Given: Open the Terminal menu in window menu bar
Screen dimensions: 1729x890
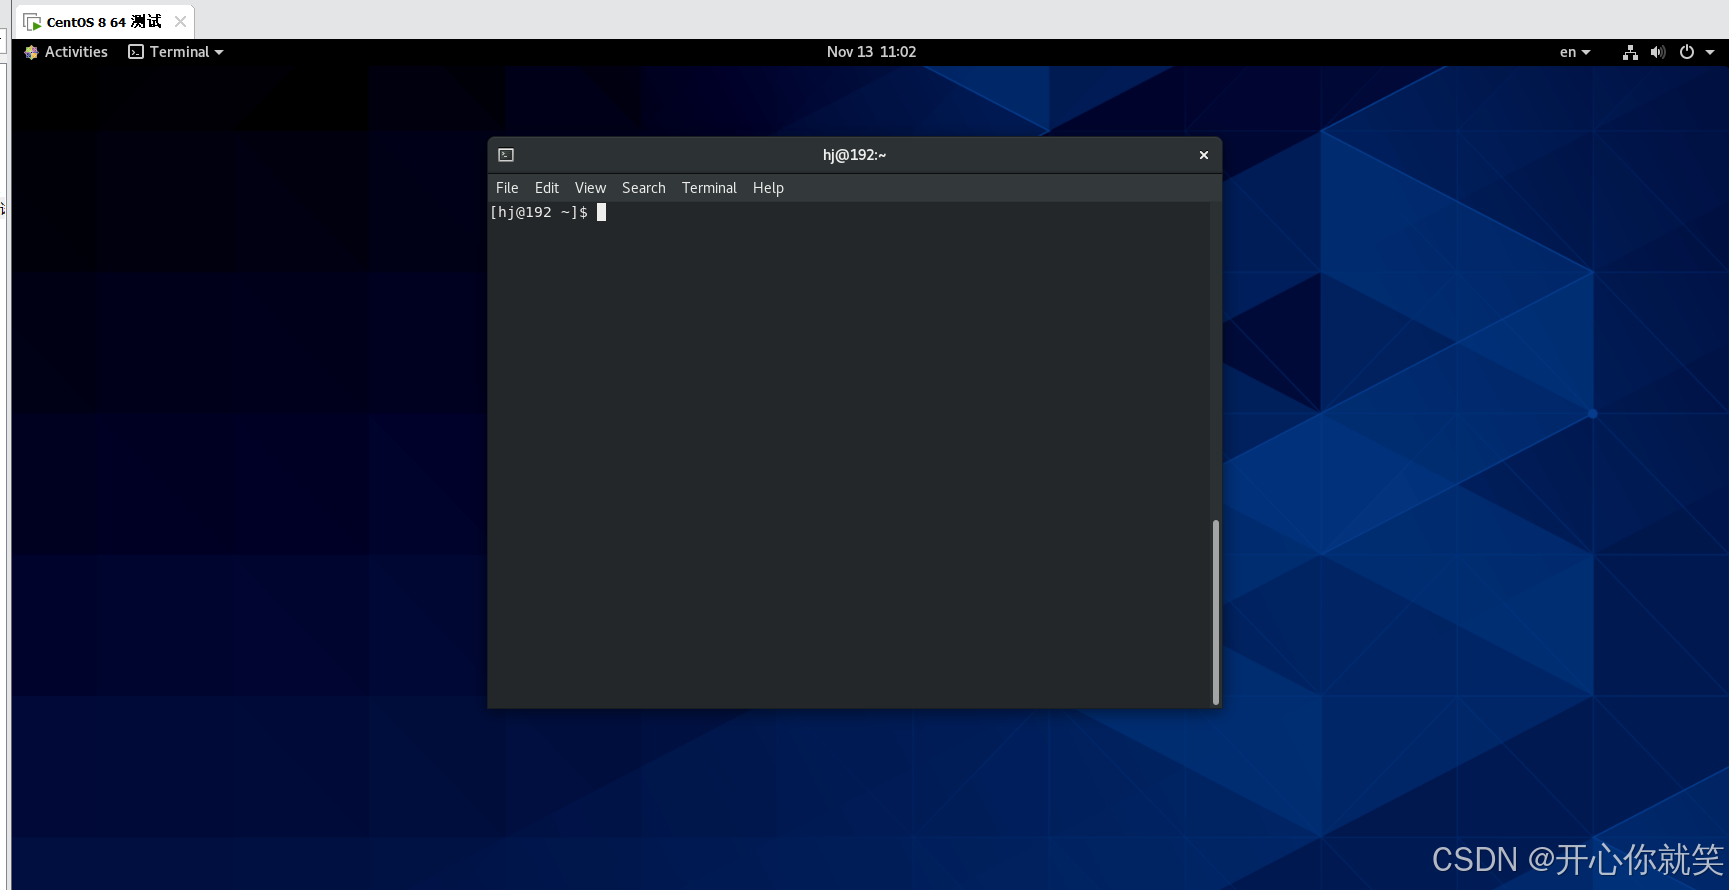Looking at the screenshot, I should 709,188.
